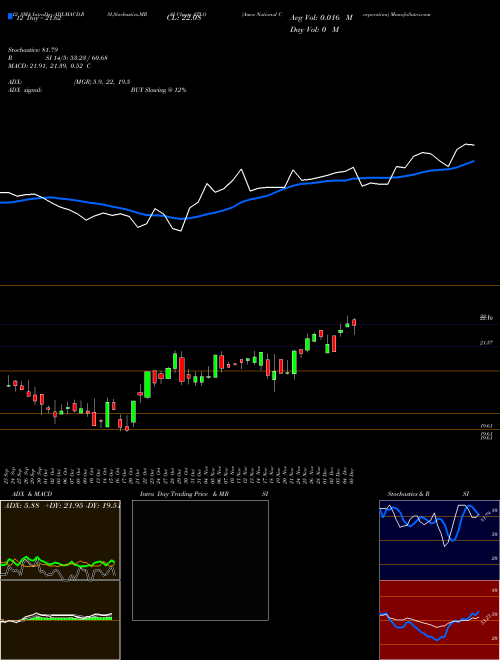Select the "Stochastics: 81.79" value
The height and width of the screenshot is (660, 500).
[x=33, y=51]
